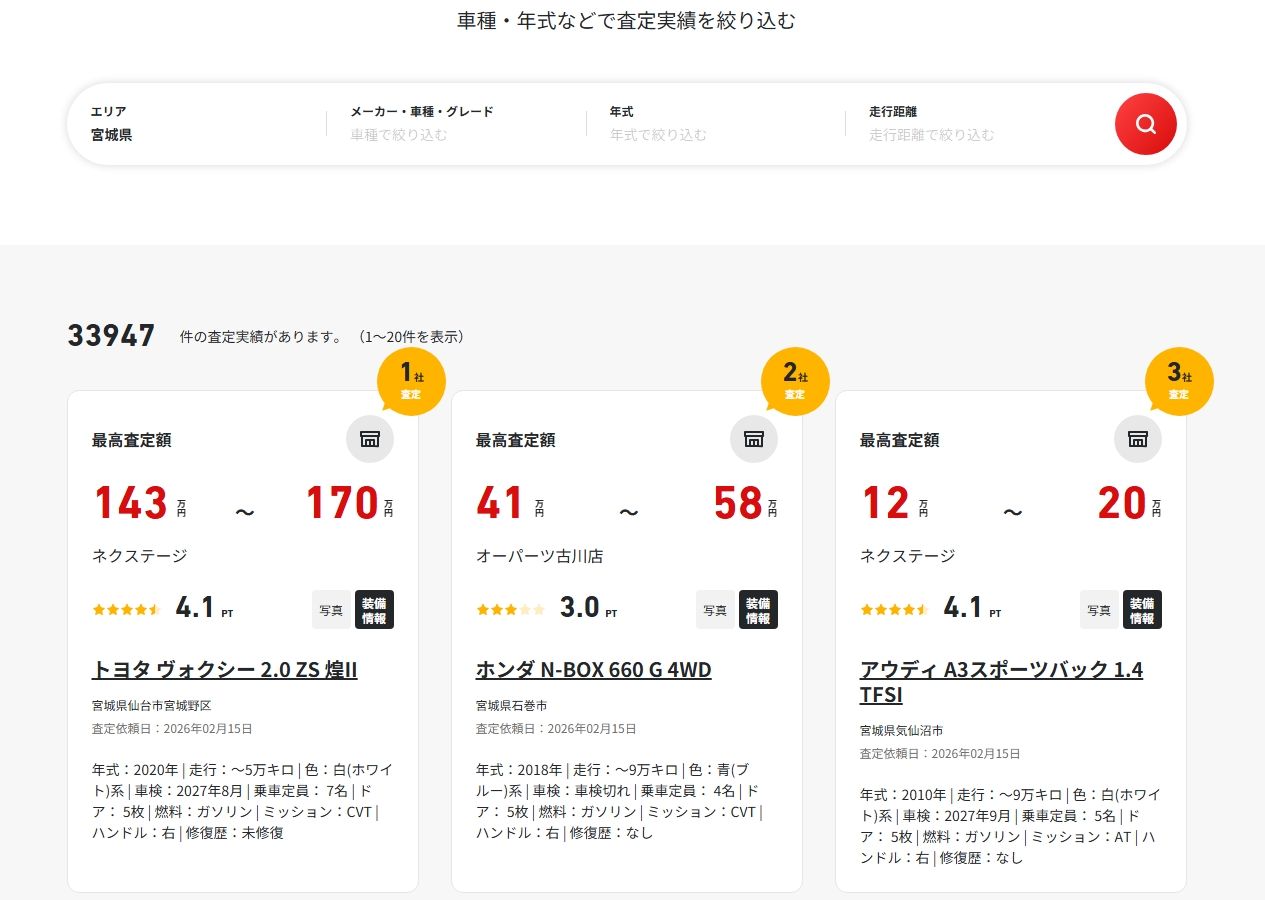Click 装備情報 button on N-BOX card

tap(758, 610)
